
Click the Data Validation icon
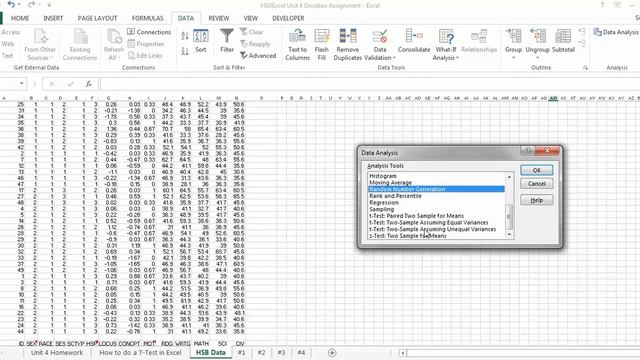coord(380,37)
